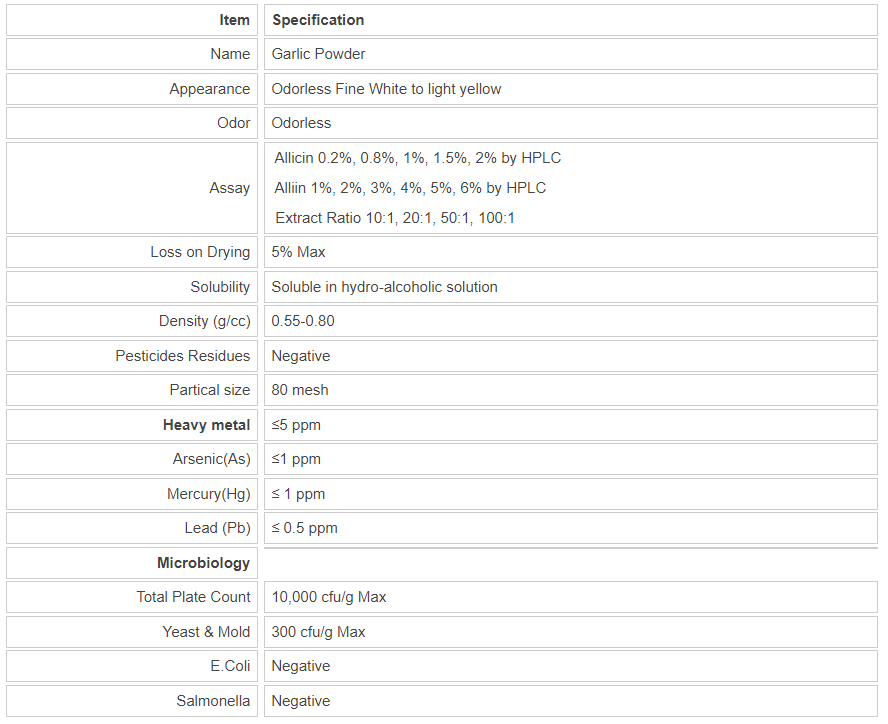
Task: Click the Garlic Powder name cell
Action: point(319,54)
